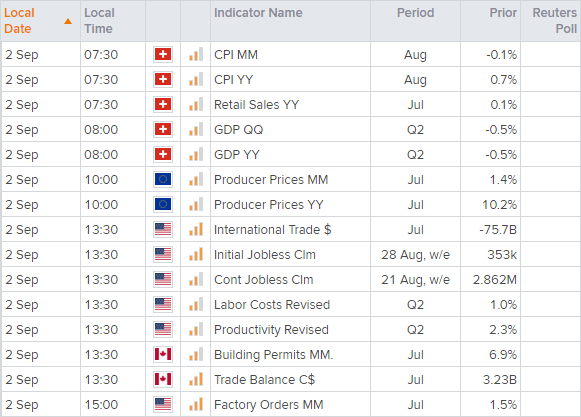The image size is (581, 417).
Task: Click the Local Date sort arrow
Action: tap(68, 21)
